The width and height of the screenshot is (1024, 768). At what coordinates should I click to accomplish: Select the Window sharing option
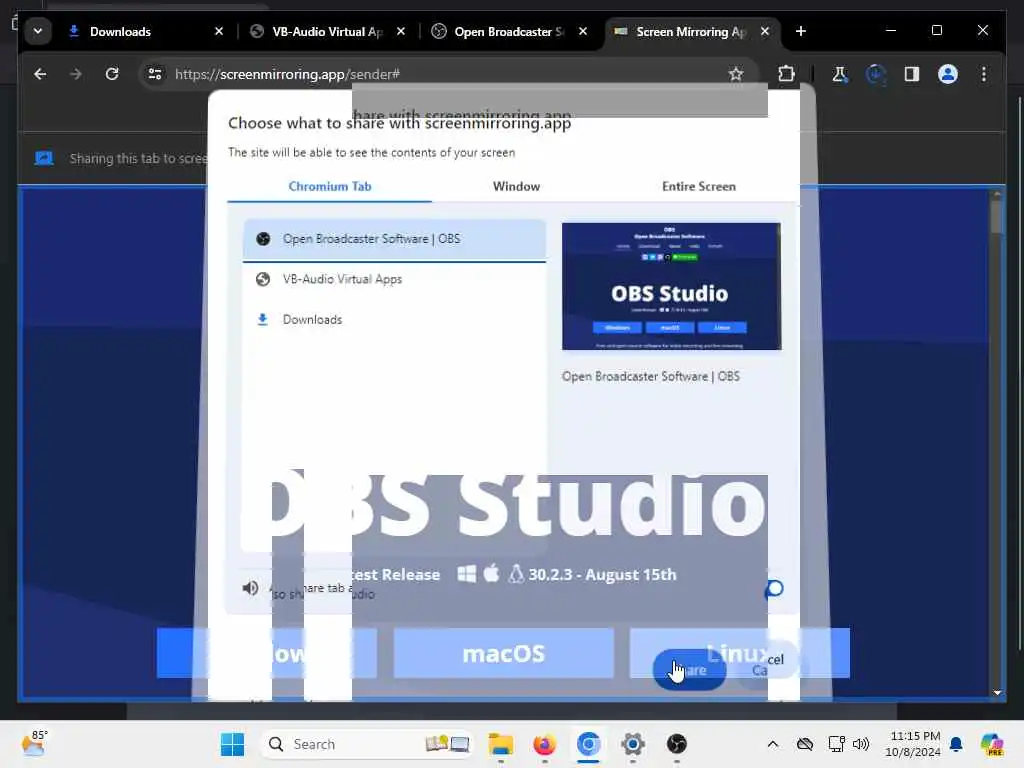pos(517,187)
